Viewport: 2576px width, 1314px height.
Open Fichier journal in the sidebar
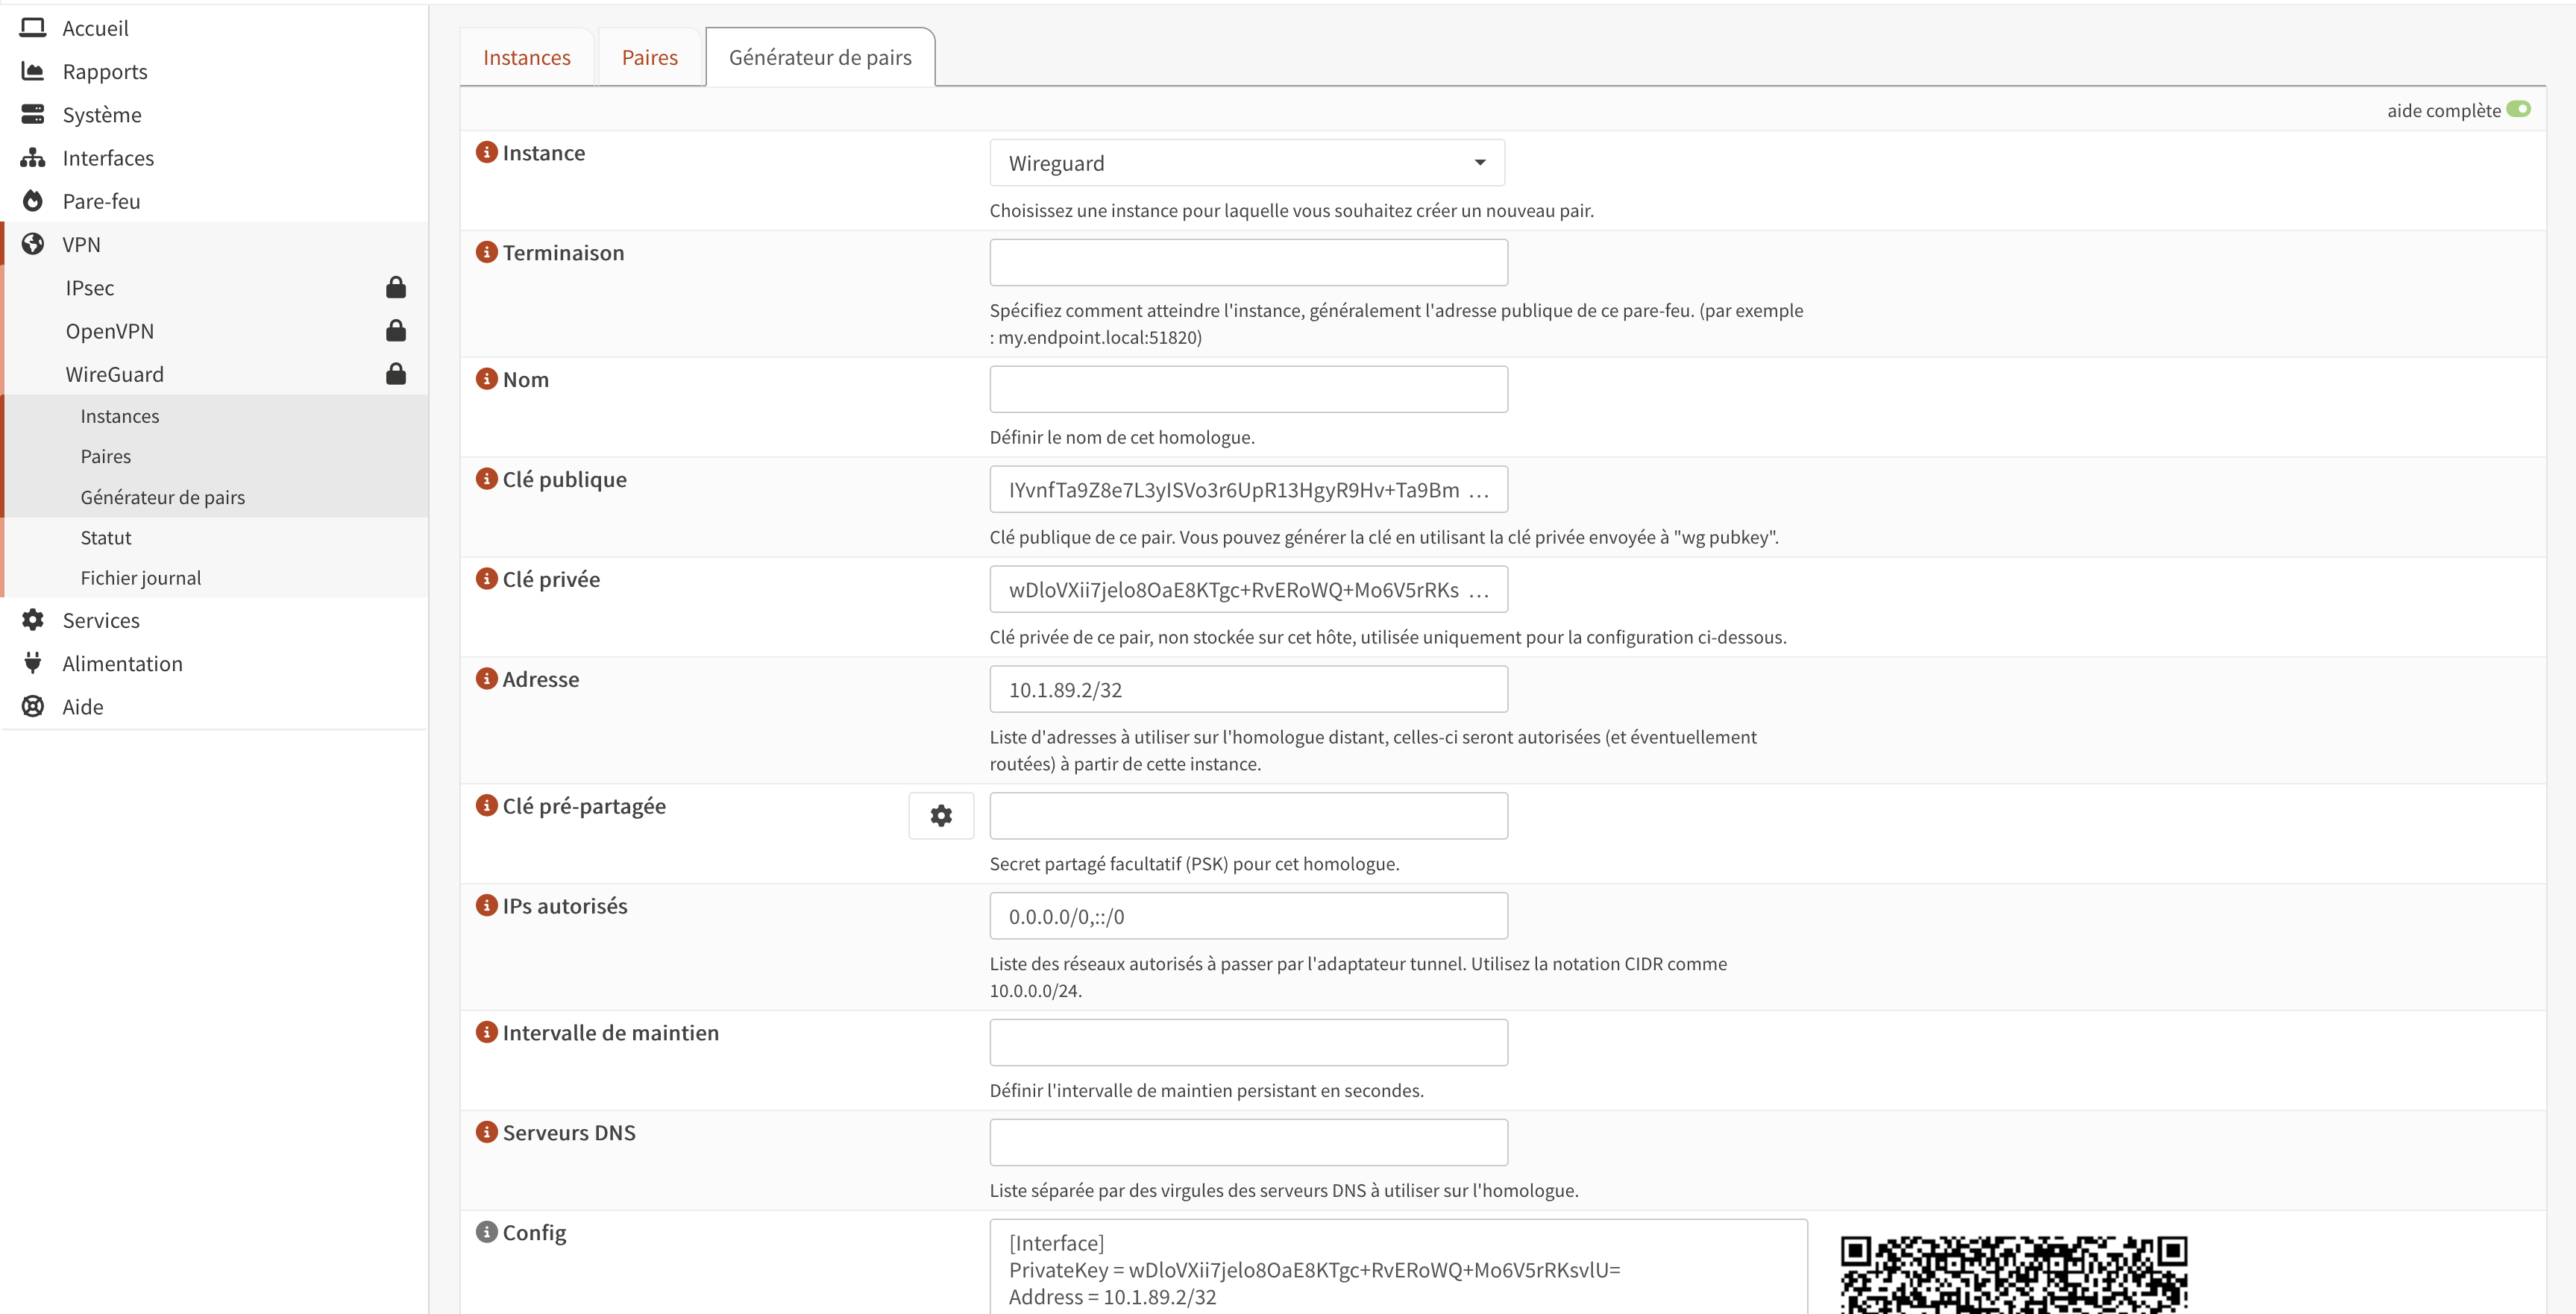[141, 578]
